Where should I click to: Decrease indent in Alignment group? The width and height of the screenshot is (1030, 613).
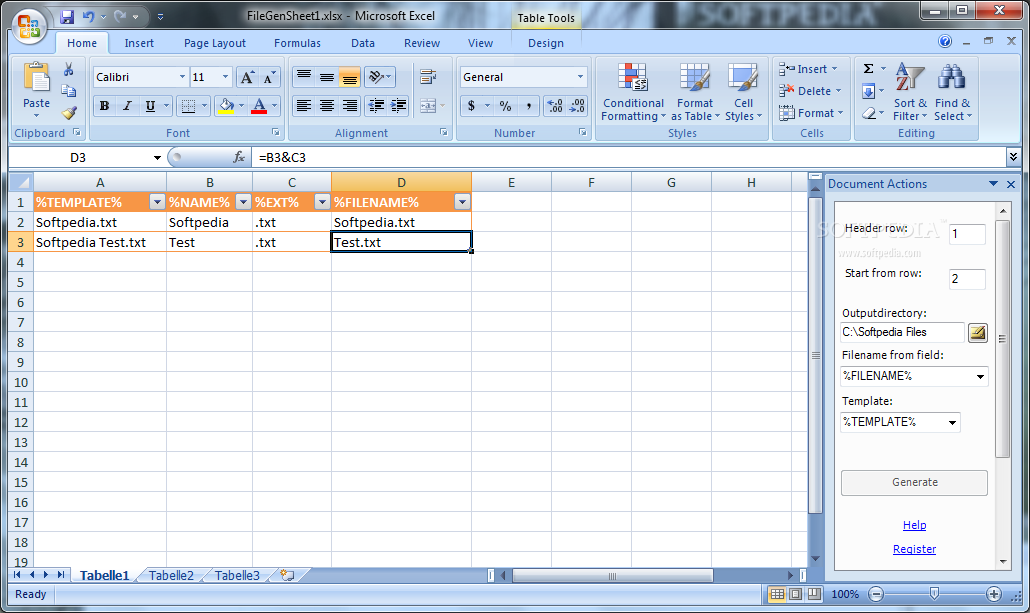click(376, 106)
